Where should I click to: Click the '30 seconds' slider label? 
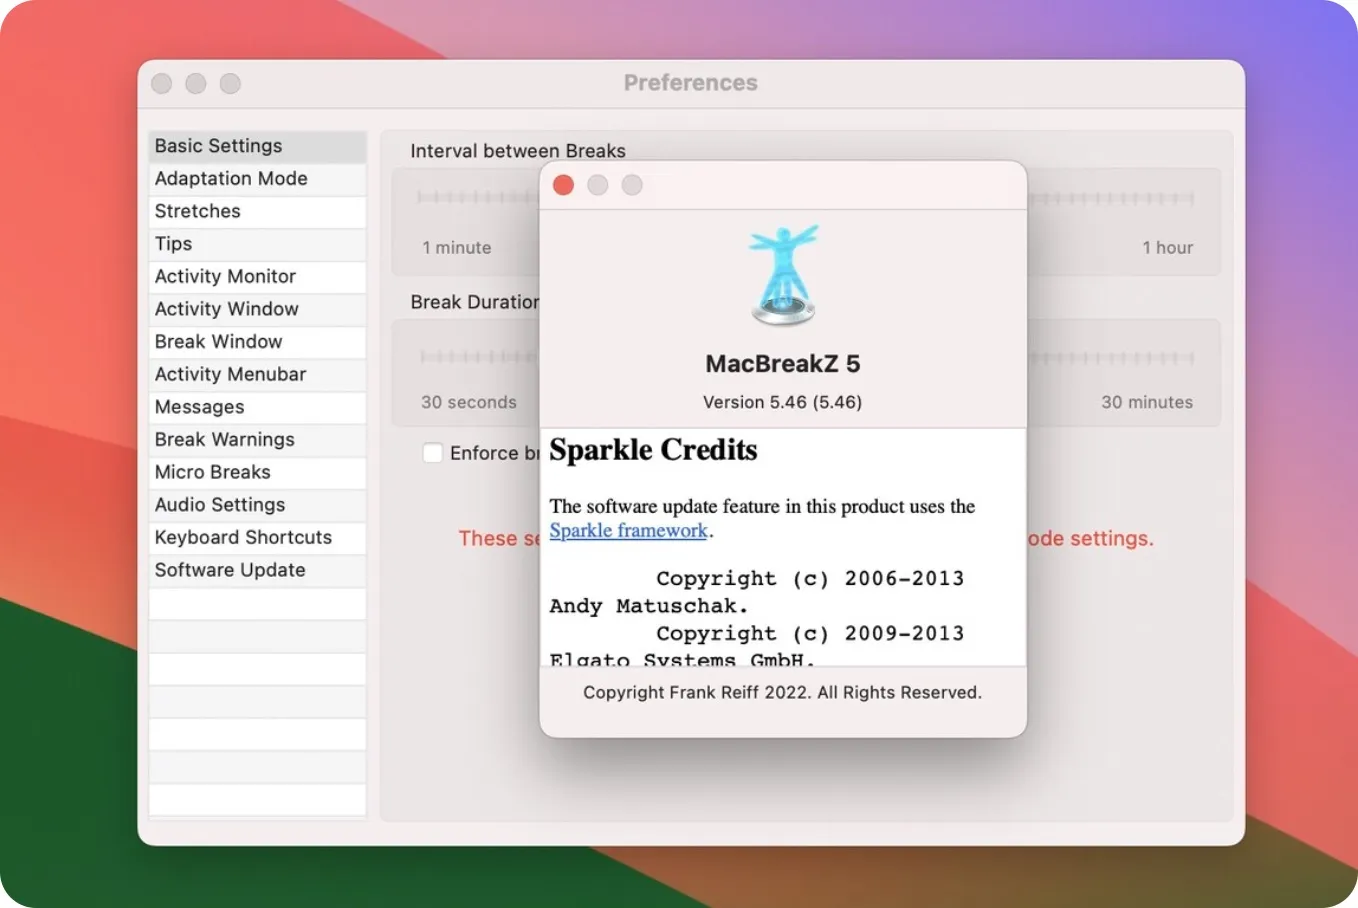[469, 402]
